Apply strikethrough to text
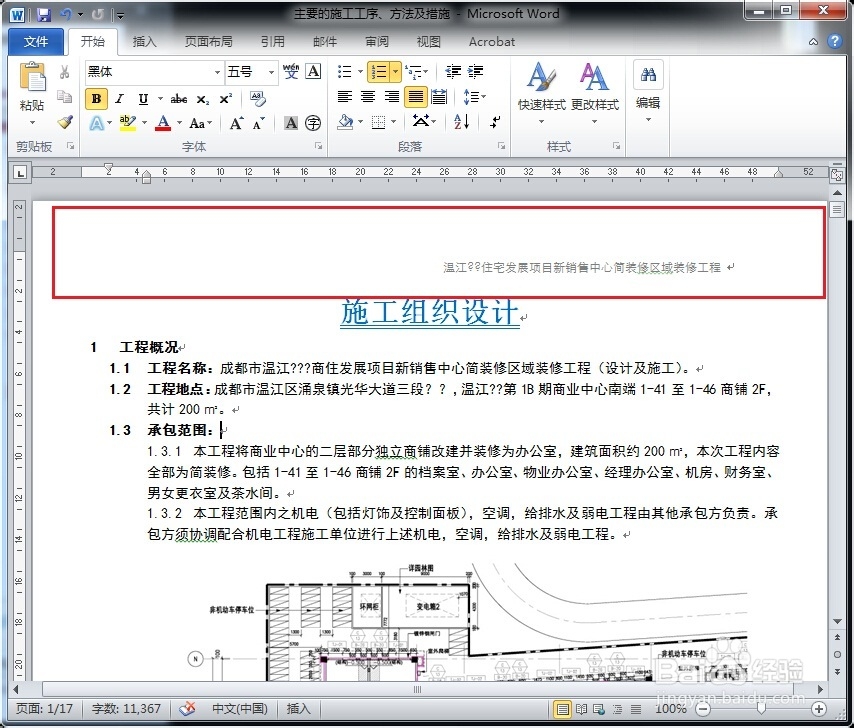The height and width of the screenshot is (728, 854). point(177,98)
